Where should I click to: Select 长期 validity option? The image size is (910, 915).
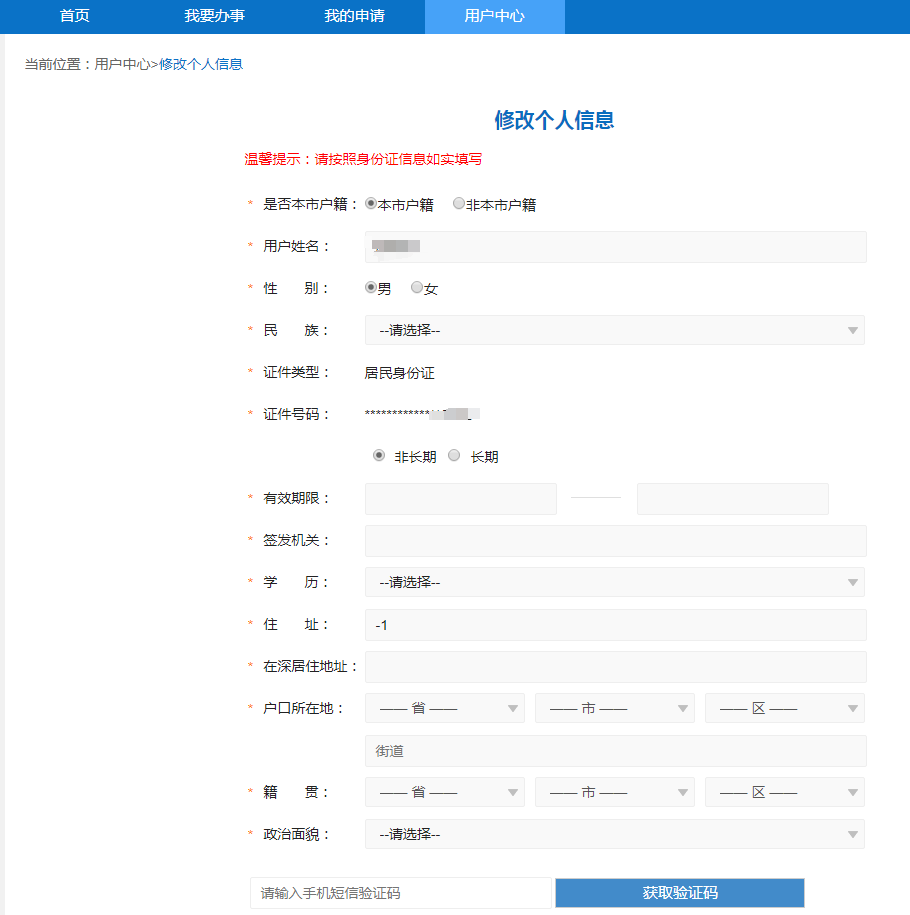[x=454, y=454]
